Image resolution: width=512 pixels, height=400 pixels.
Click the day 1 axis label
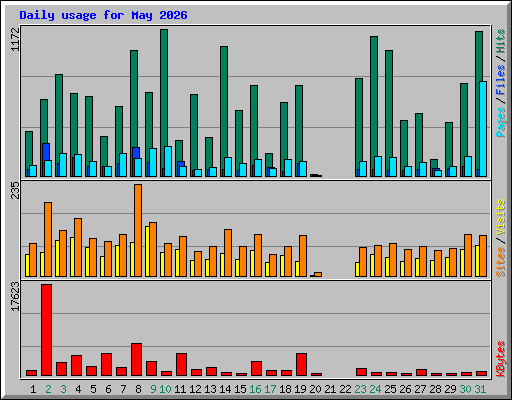click(33, 389)
